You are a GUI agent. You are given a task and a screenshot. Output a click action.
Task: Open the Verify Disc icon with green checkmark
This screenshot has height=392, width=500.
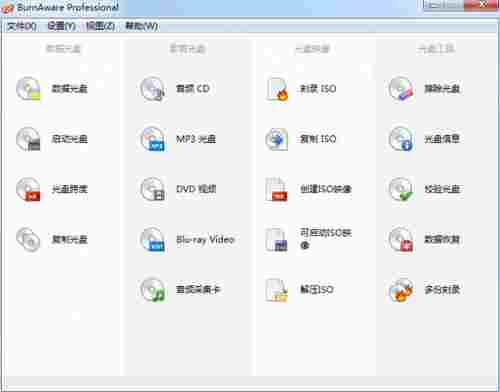pyautogui.click(x=401, y=189)
